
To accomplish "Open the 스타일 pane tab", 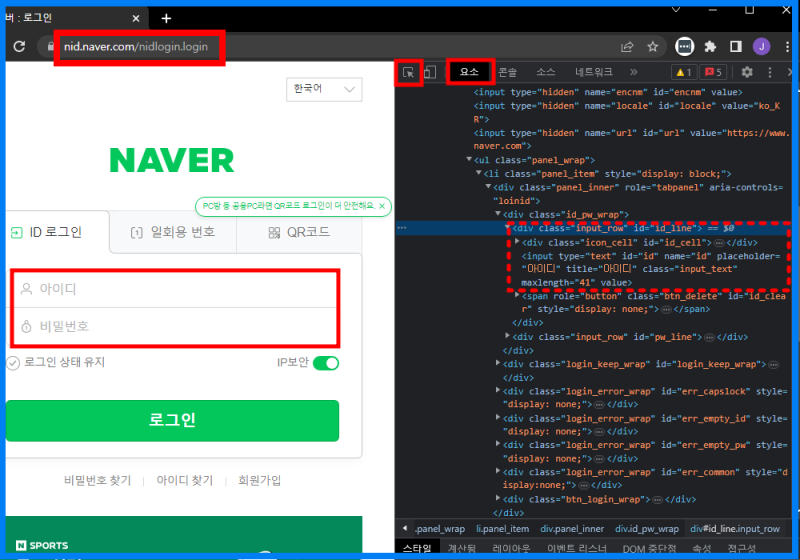I will coord(417,548).
